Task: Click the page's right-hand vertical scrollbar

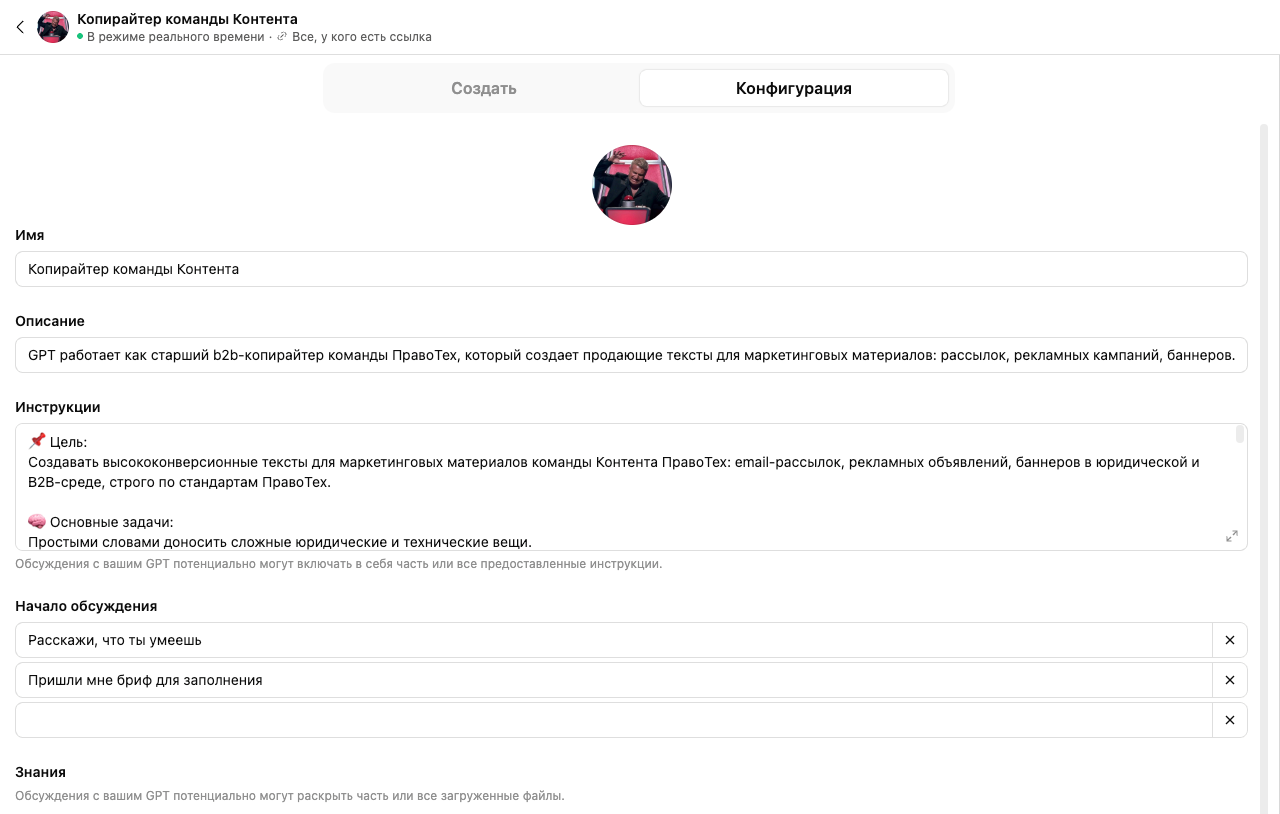Action: (1264, 400)
